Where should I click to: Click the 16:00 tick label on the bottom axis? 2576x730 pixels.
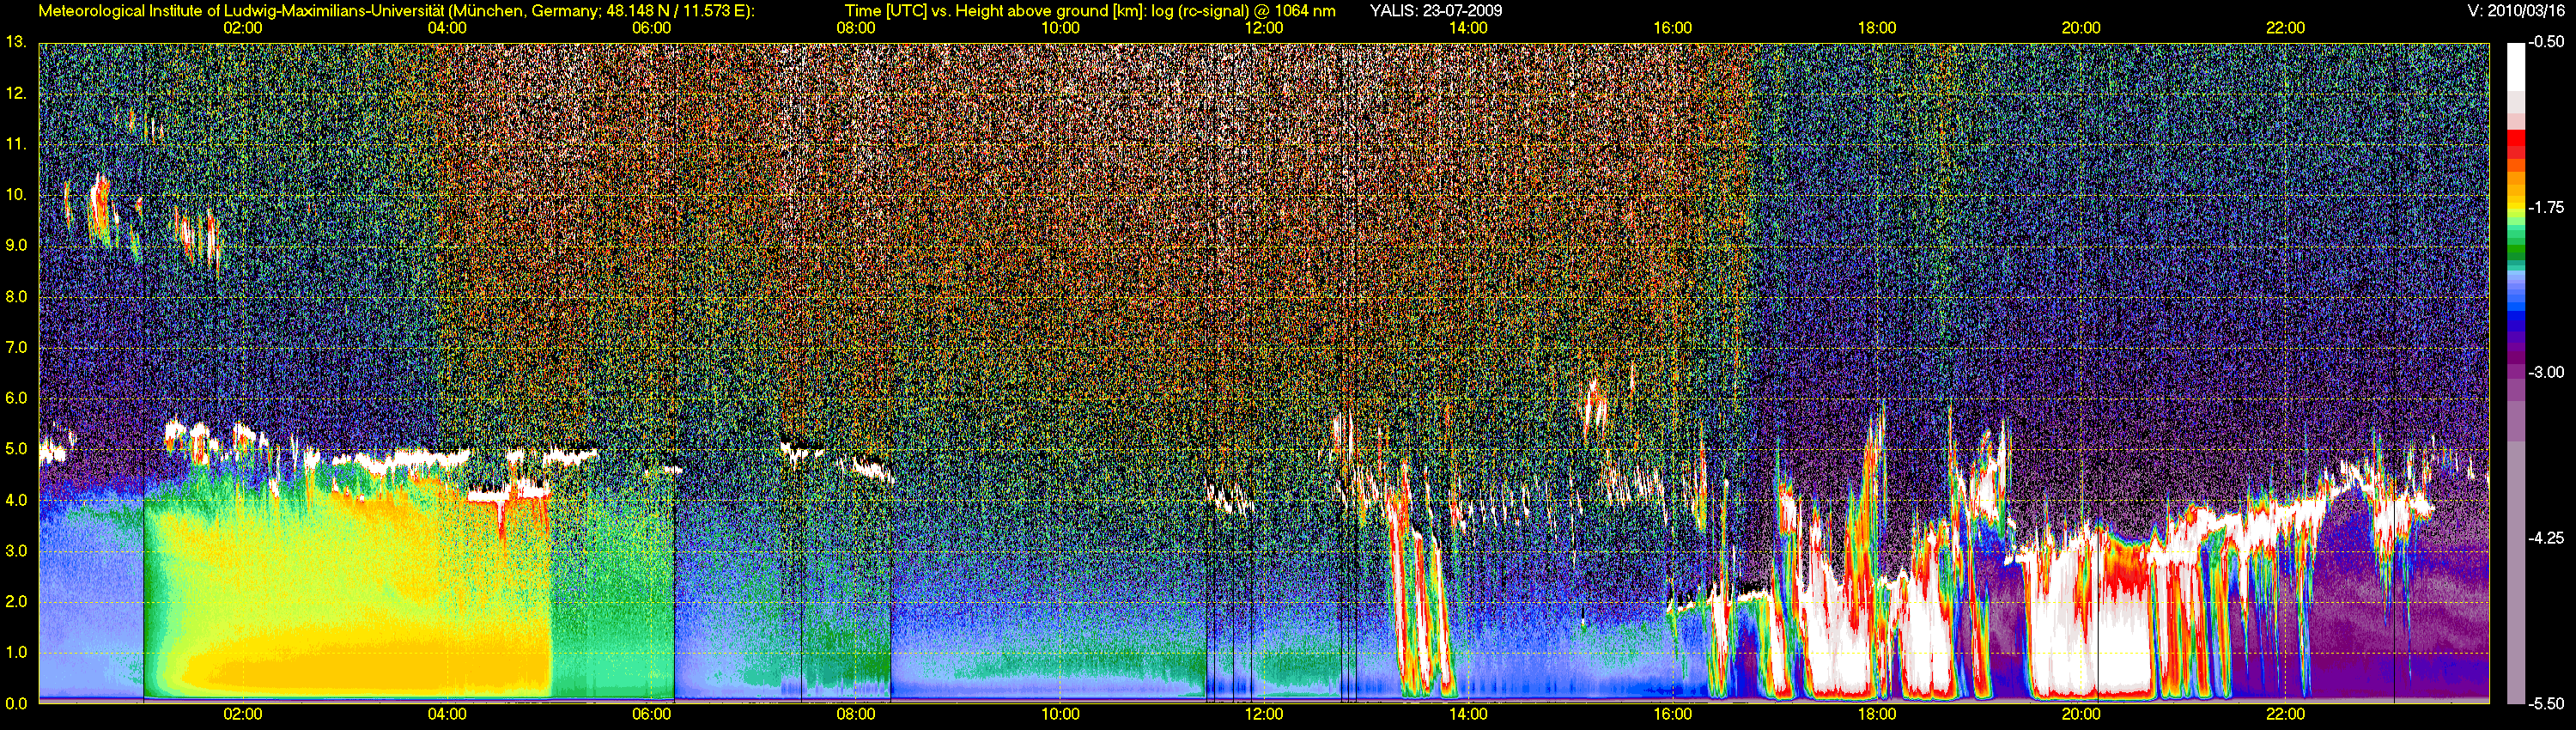(1673, 714)
